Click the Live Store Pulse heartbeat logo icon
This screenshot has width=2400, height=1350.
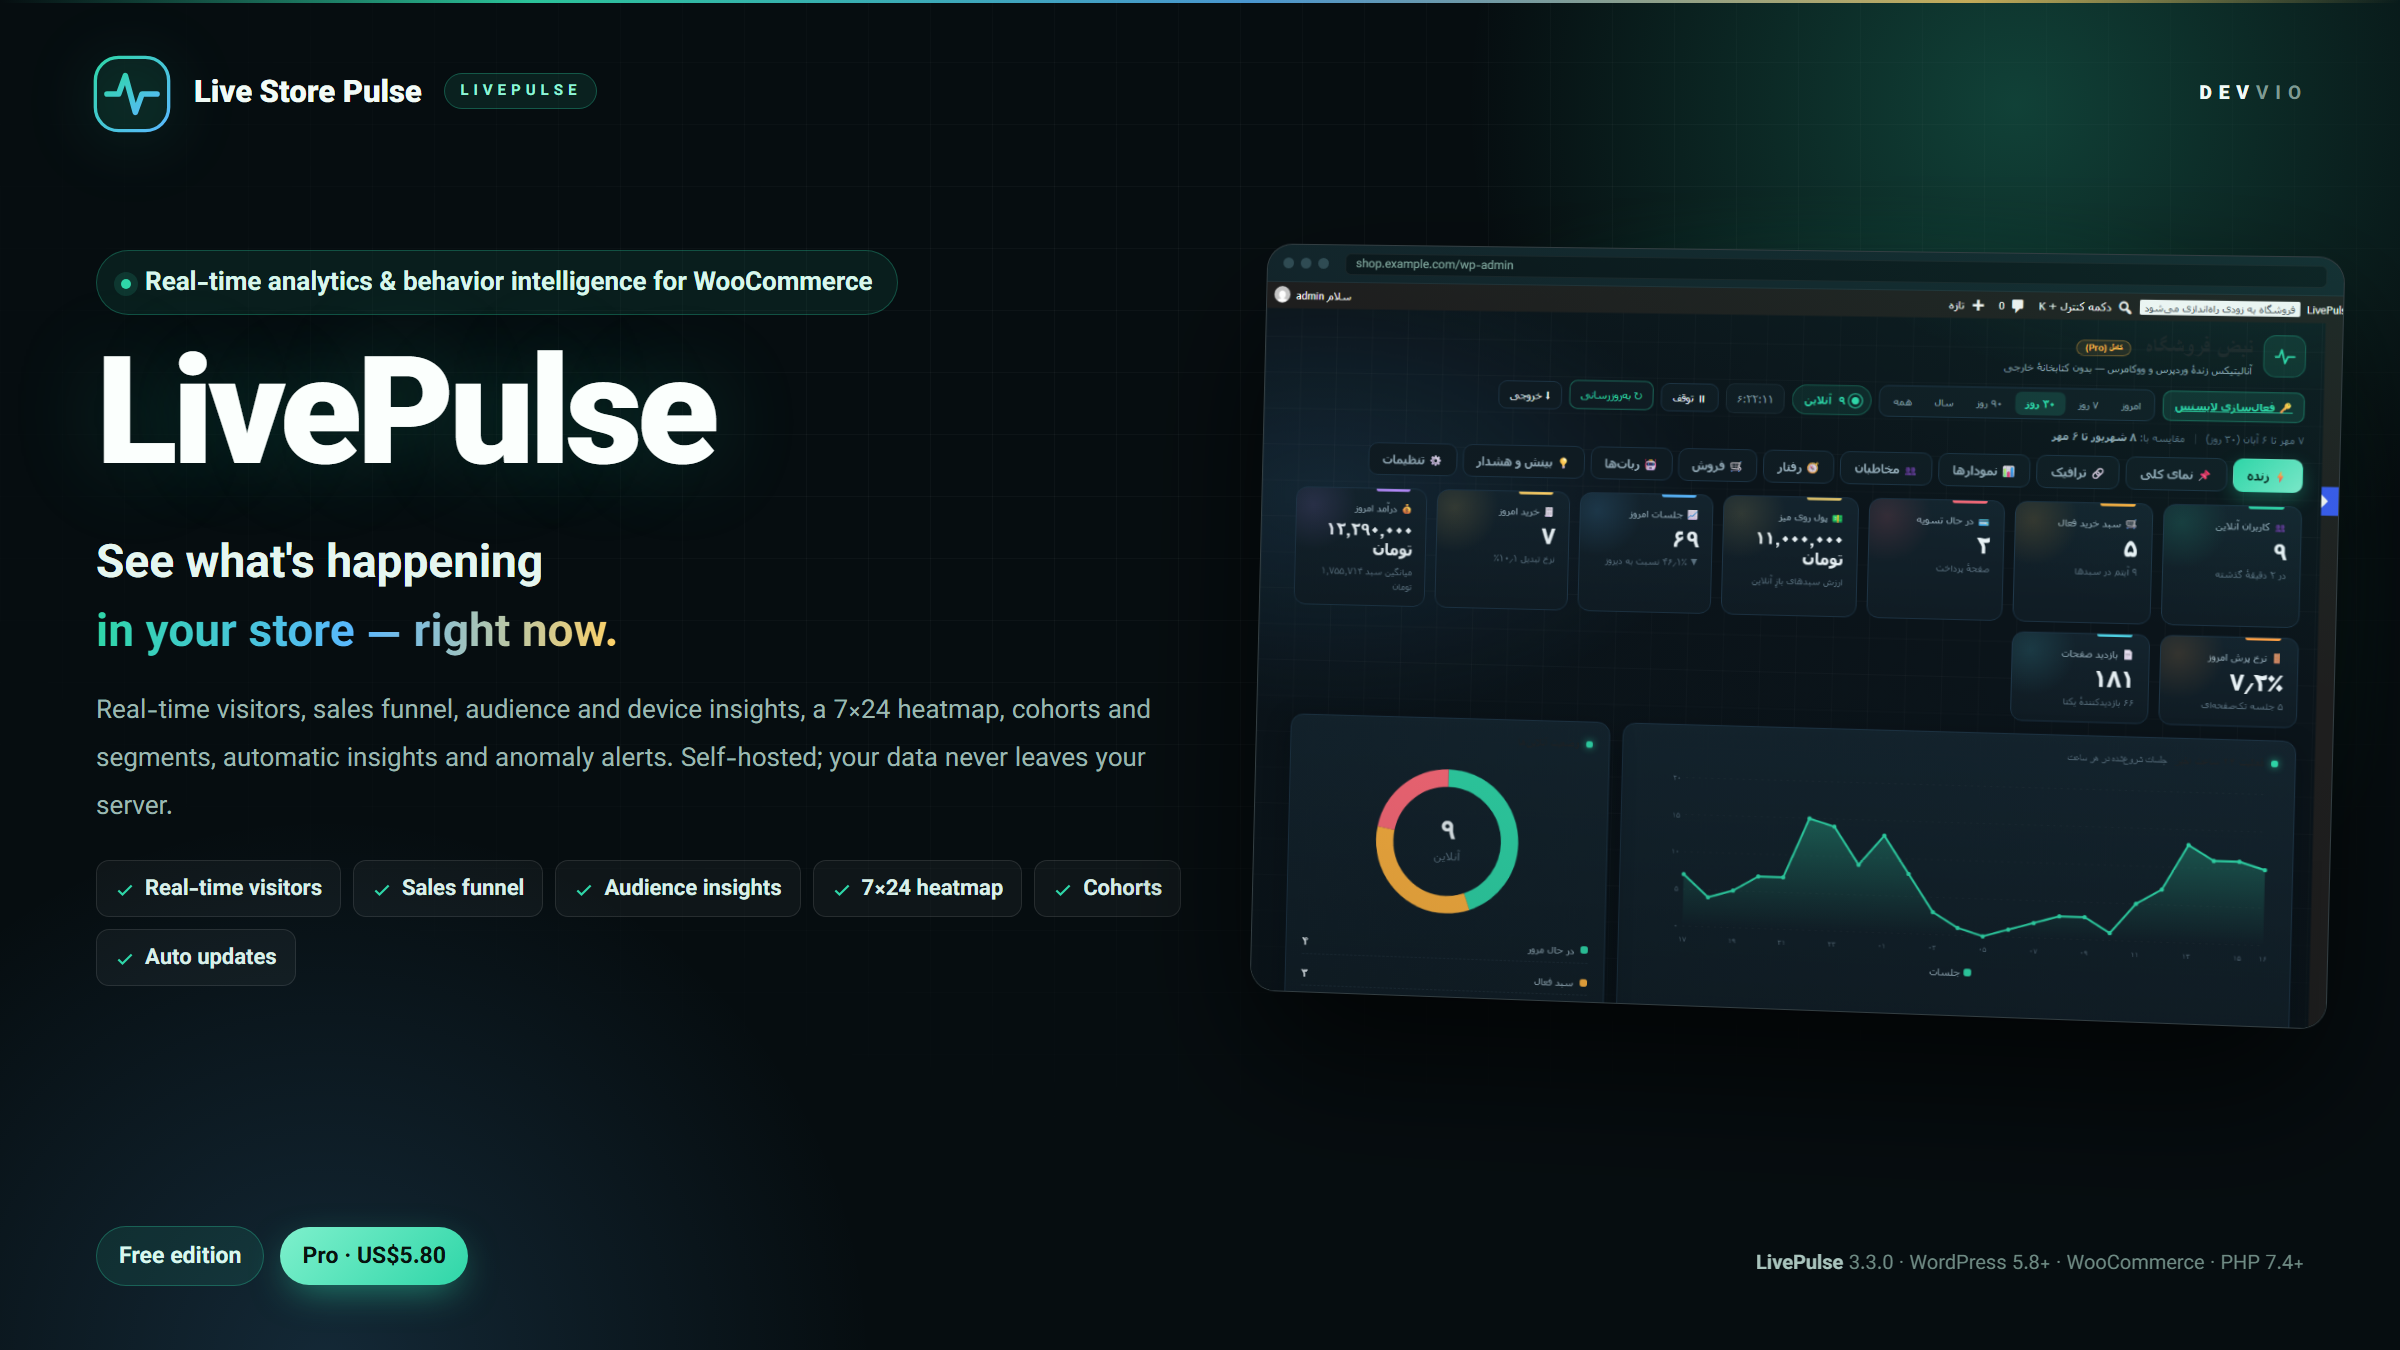pyautogui.click(x=132, y=94)
